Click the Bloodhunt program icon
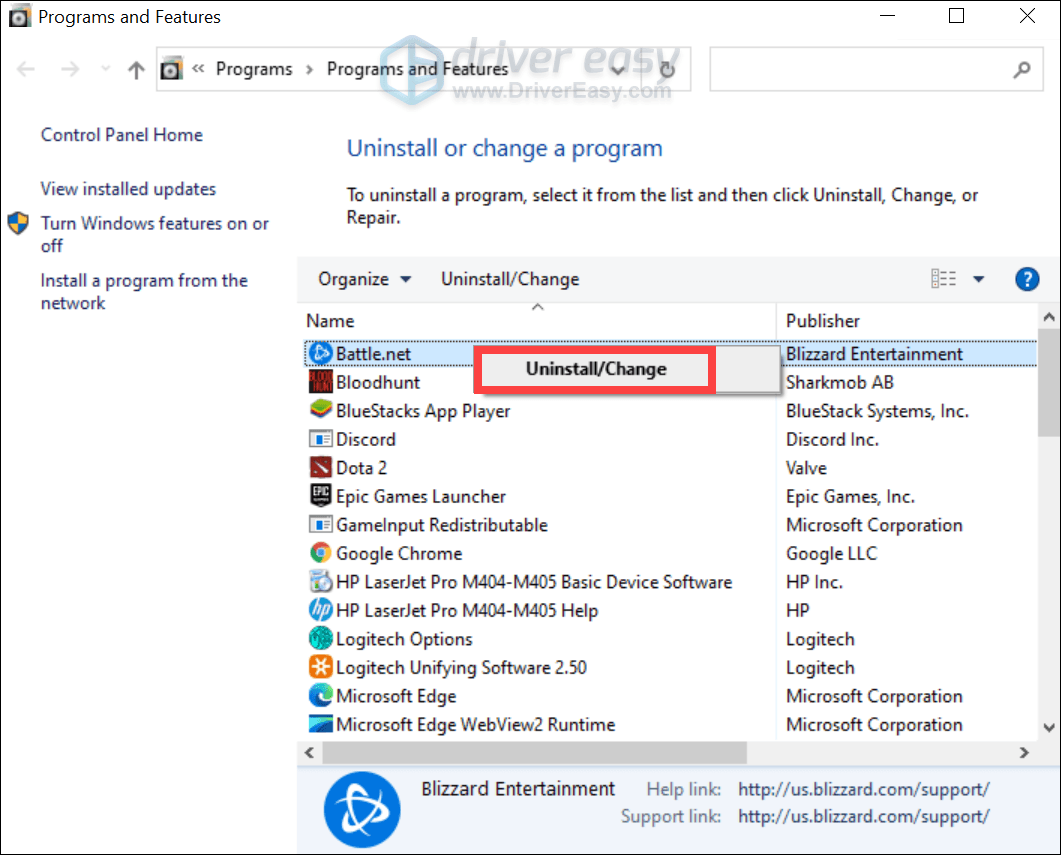 (x=320, y=382)
